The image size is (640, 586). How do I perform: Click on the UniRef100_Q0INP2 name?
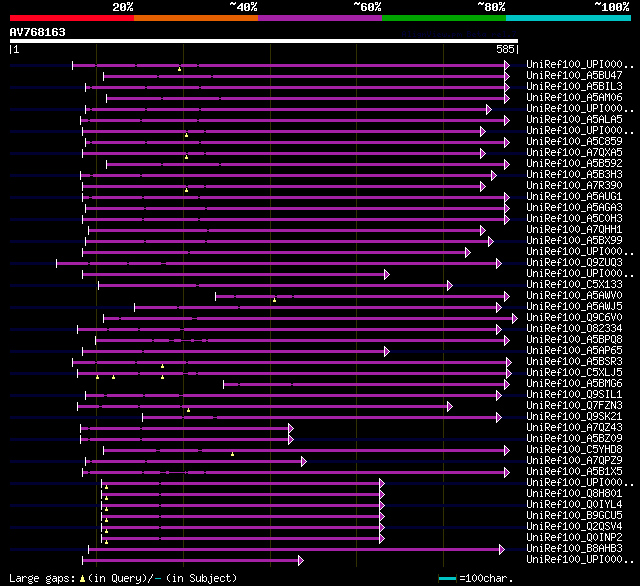click(574, 538)
